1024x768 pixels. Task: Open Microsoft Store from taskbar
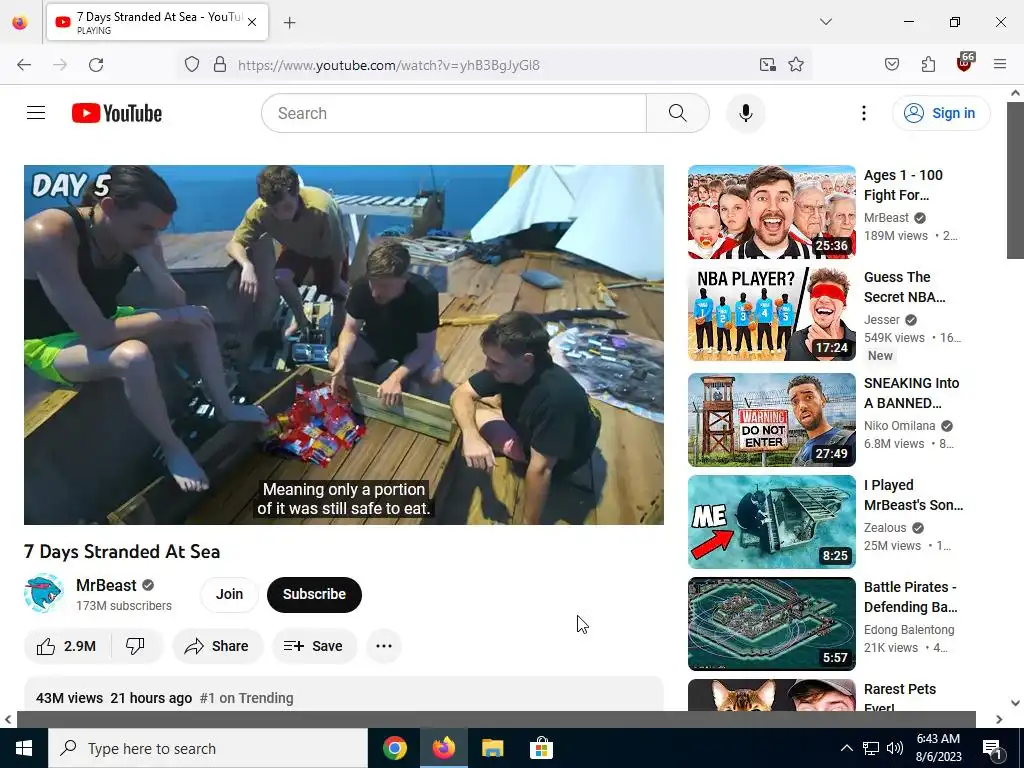pyautogui.click(x=541, y=748)
